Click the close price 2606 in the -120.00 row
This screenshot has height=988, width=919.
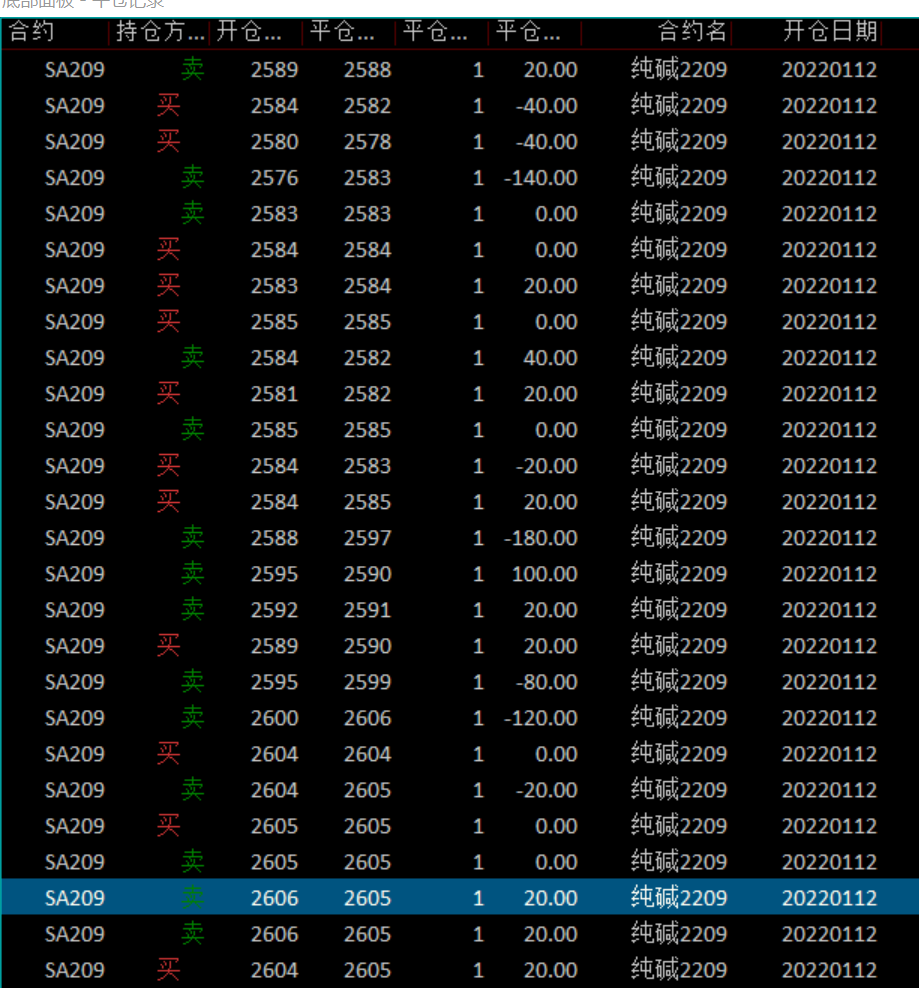(367, 718)
